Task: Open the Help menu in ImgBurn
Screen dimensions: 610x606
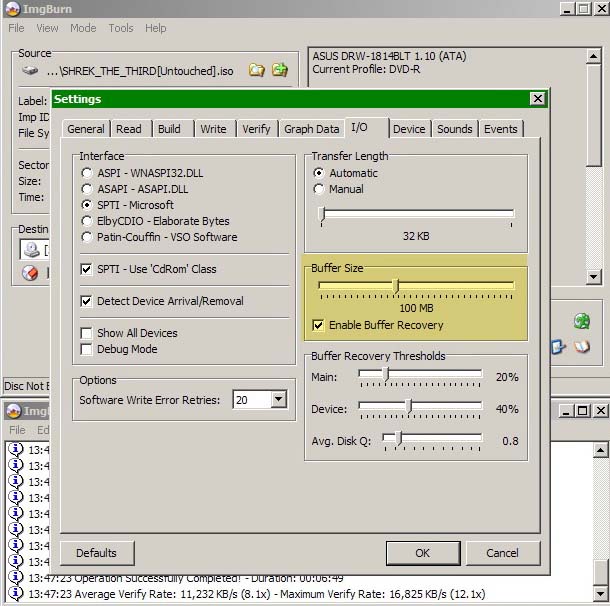Action: coord(156,28)
